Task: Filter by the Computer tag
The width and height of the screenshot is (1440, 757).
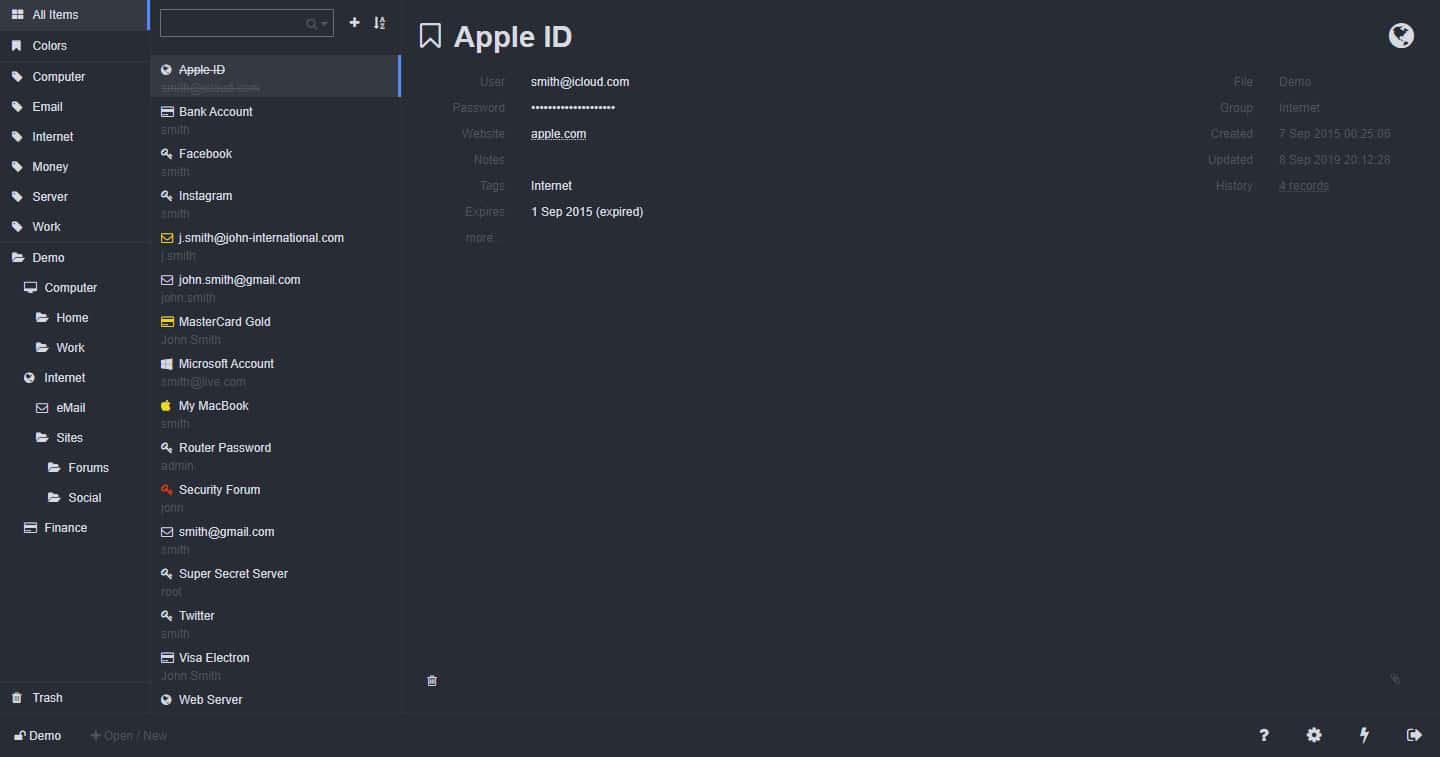Action: [x=75, y=77]
